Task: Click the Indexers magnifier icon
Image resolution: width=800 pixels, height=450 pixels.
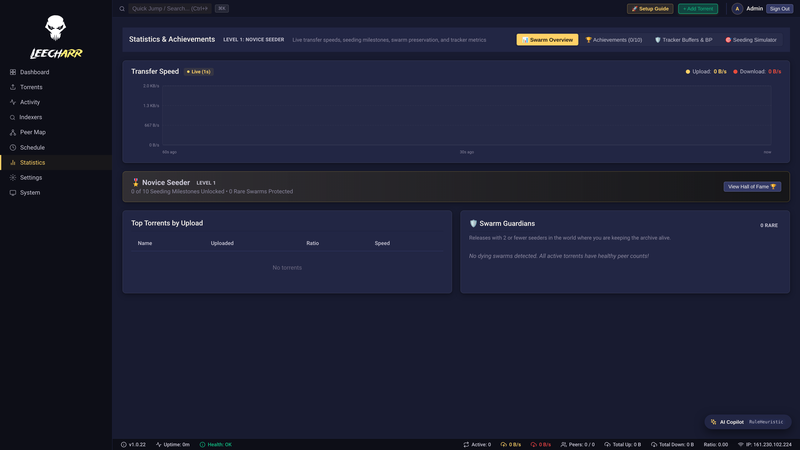Action: [x=13, y=117]
